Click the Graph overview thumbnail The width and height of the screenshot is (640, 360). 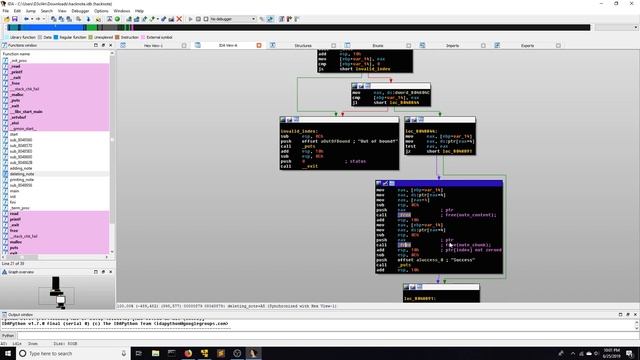(x=58, y=293)
